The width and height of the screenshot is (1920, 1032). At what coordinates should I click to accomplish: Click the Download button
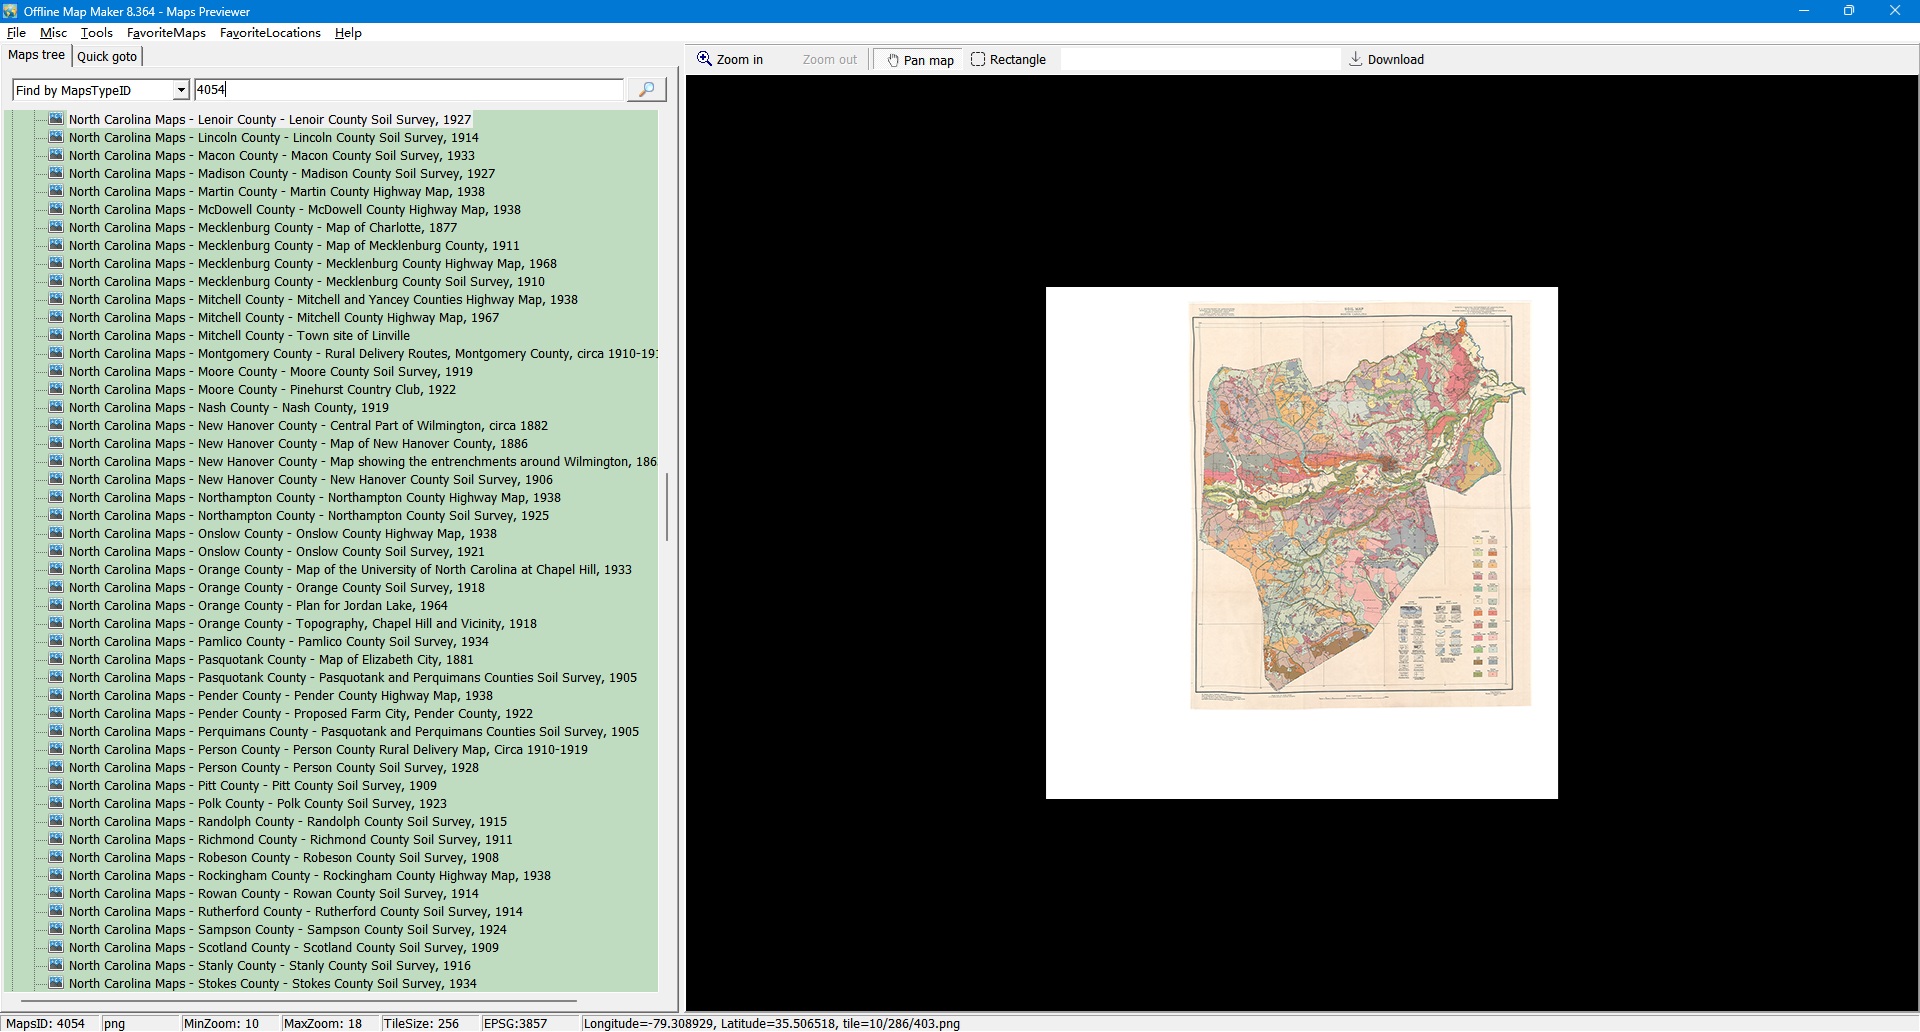pos(1386,60)
